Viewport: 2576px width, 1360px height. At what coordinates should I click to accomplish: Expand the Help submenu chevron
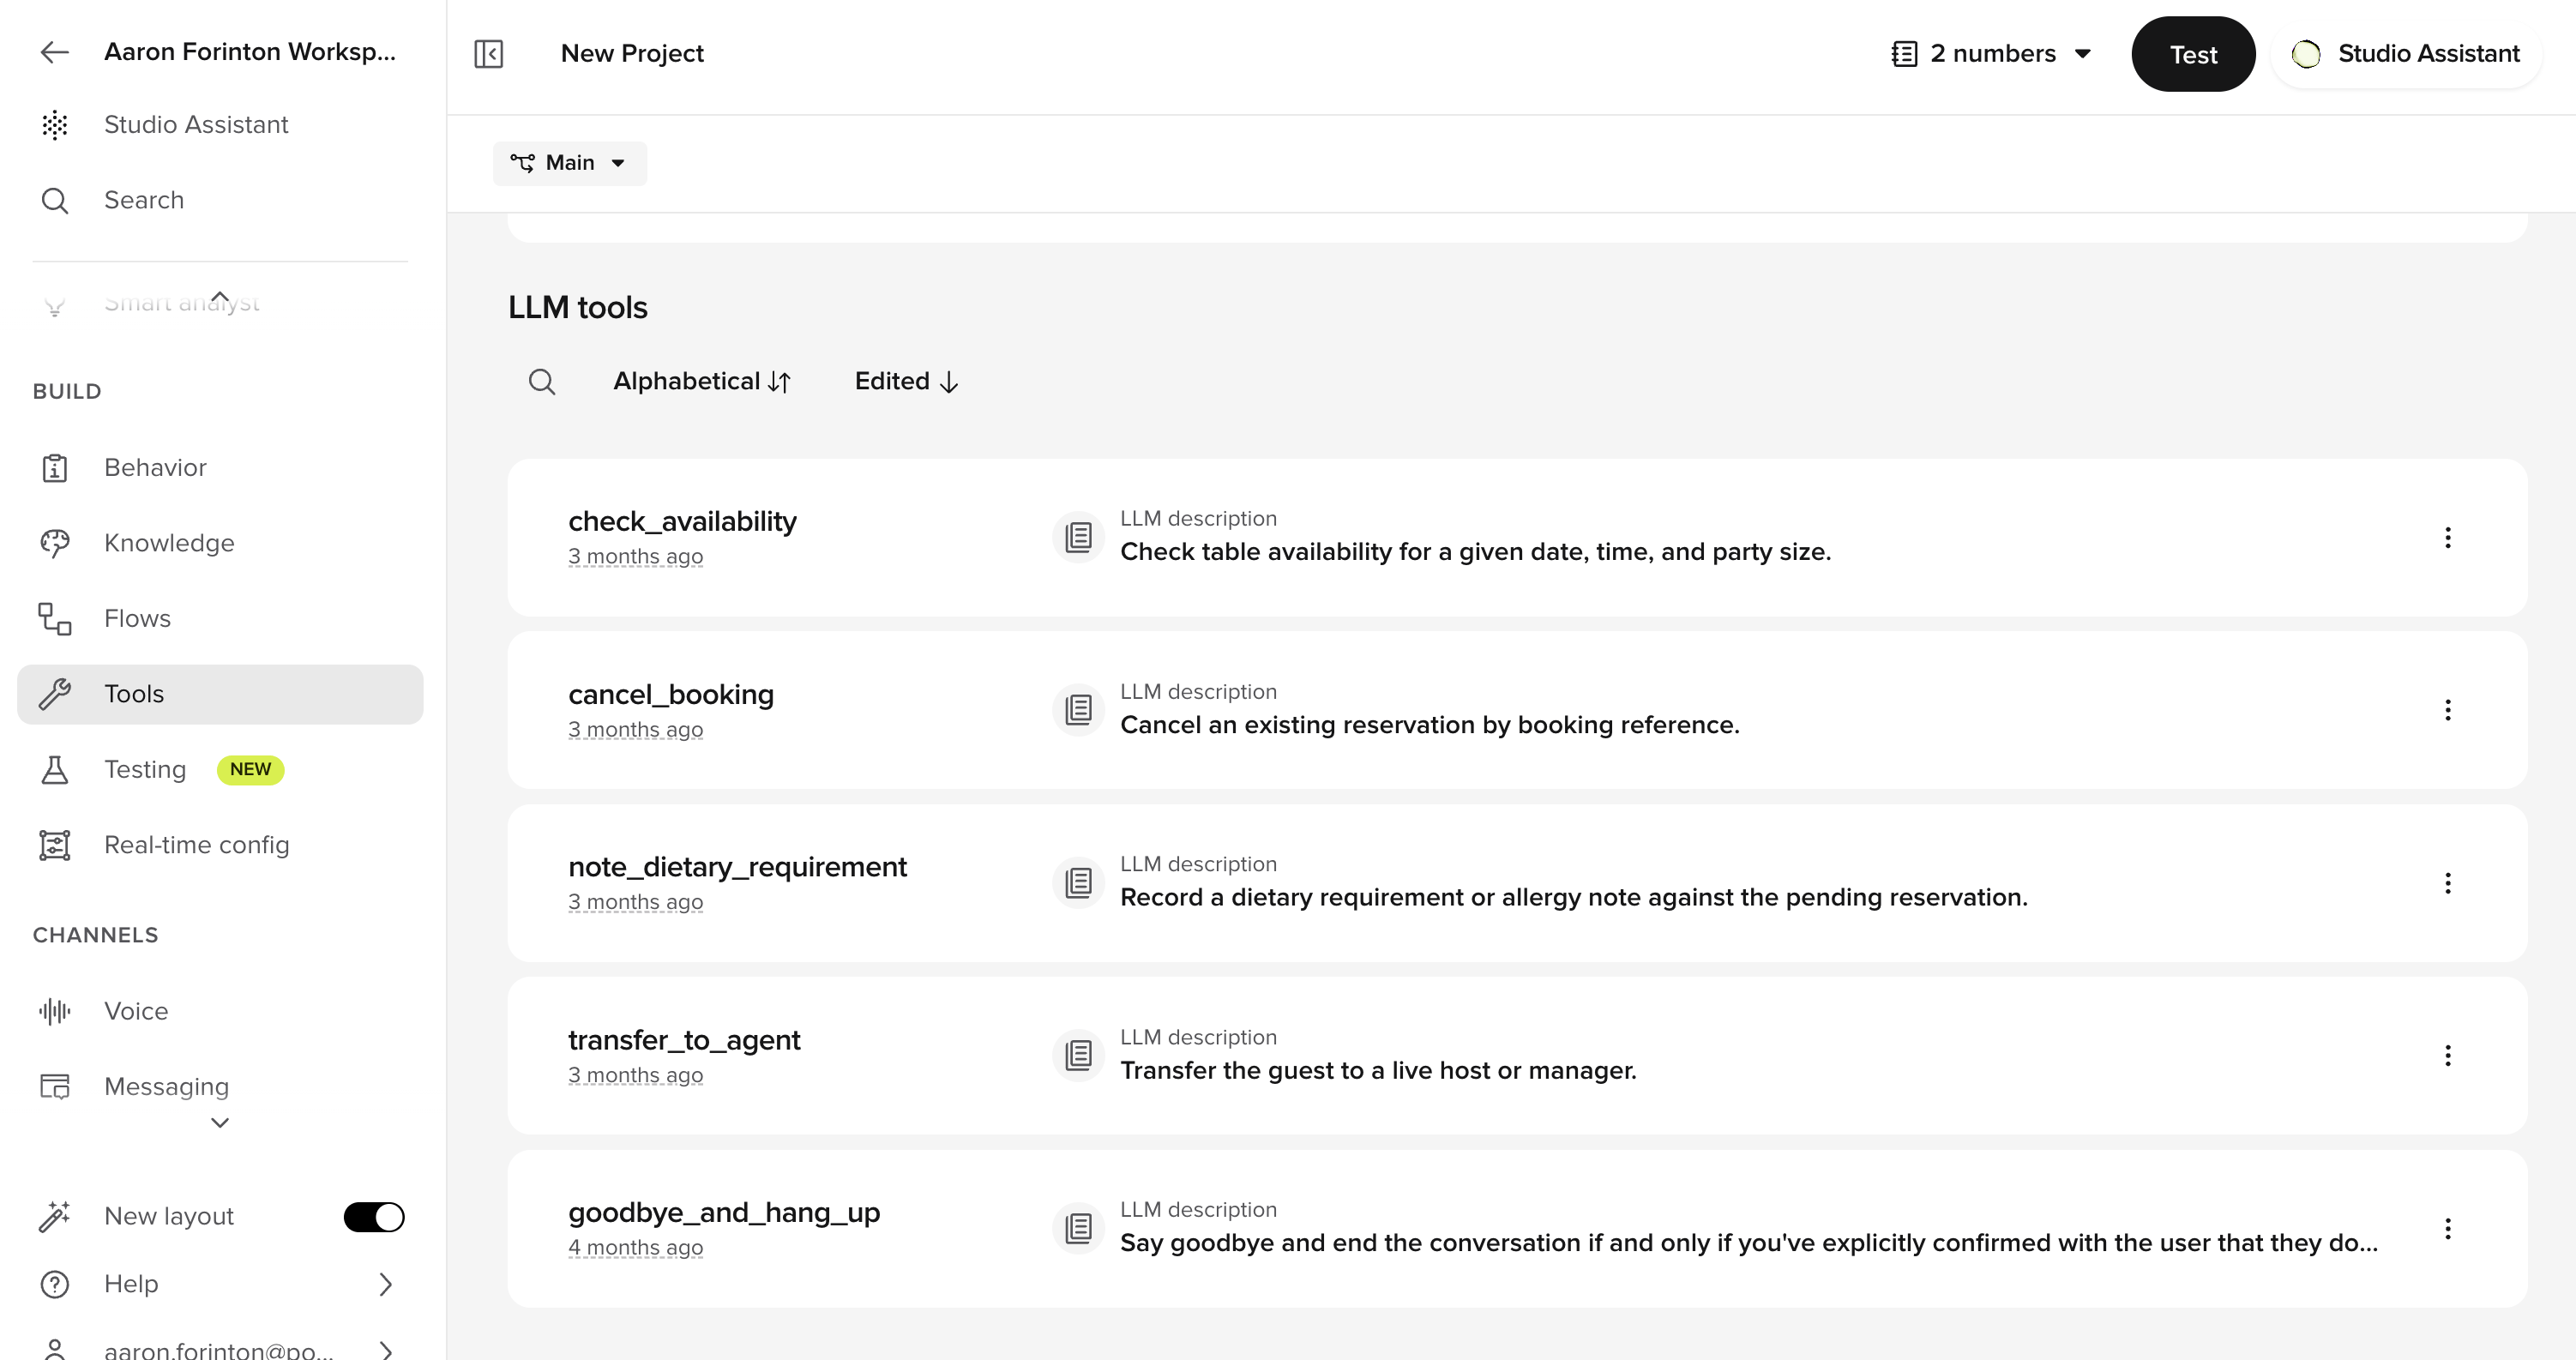pos(386,1284)
